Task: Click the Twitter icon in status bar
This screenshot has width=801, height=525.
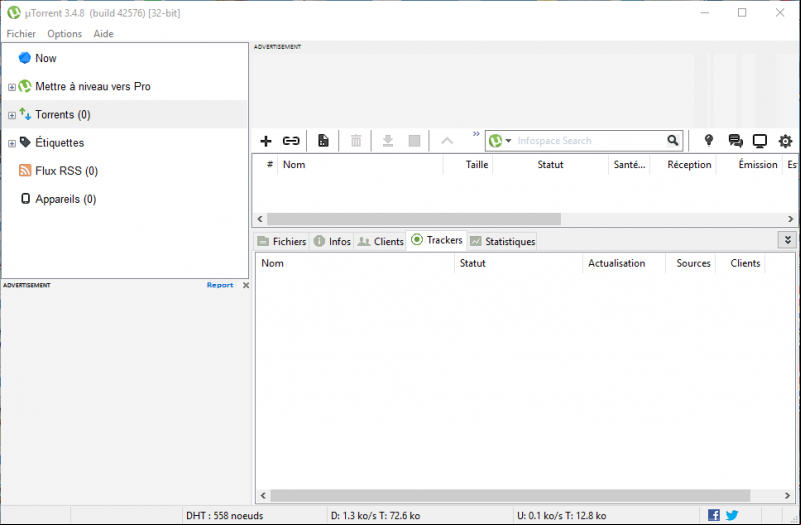Action: point(732,515)
